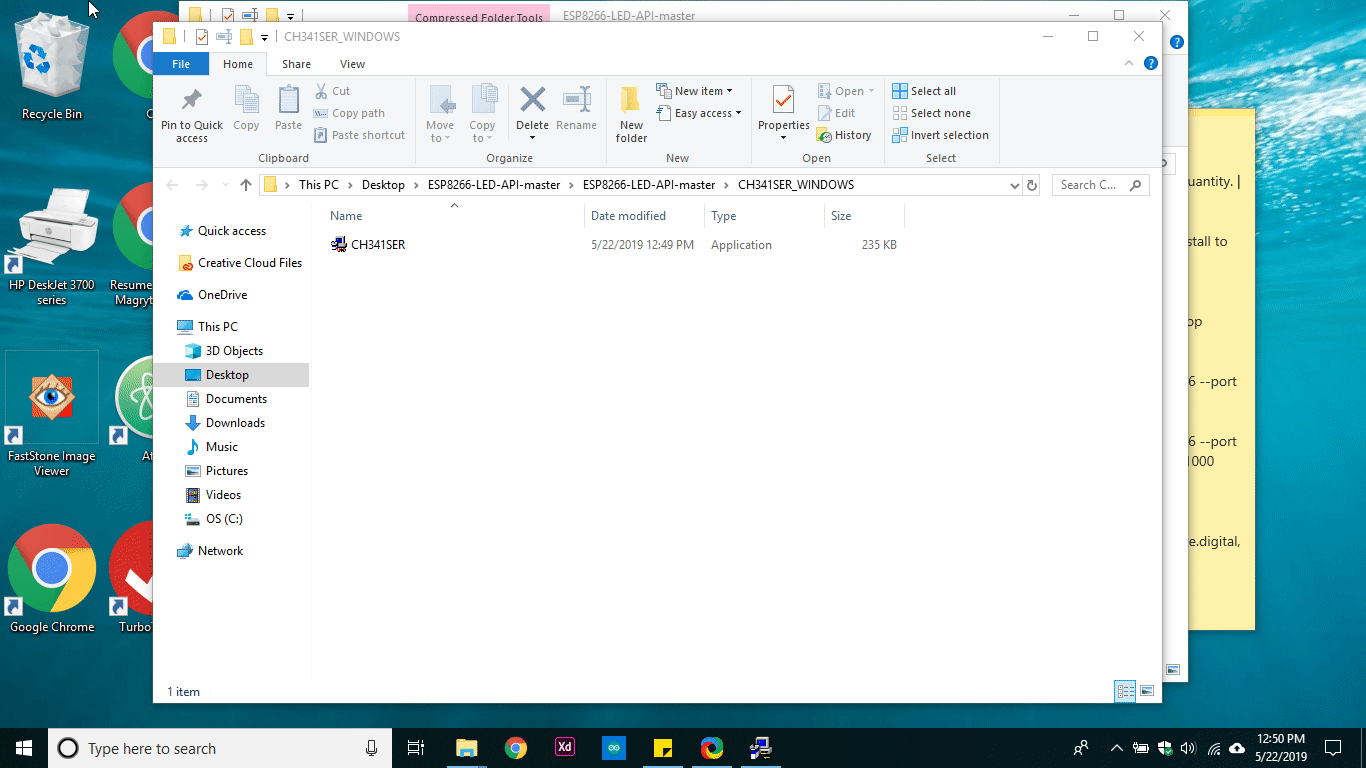Click the Rename icon in Organize group
This screenshot has width=1366, height=768.
(x=576, y=108)
